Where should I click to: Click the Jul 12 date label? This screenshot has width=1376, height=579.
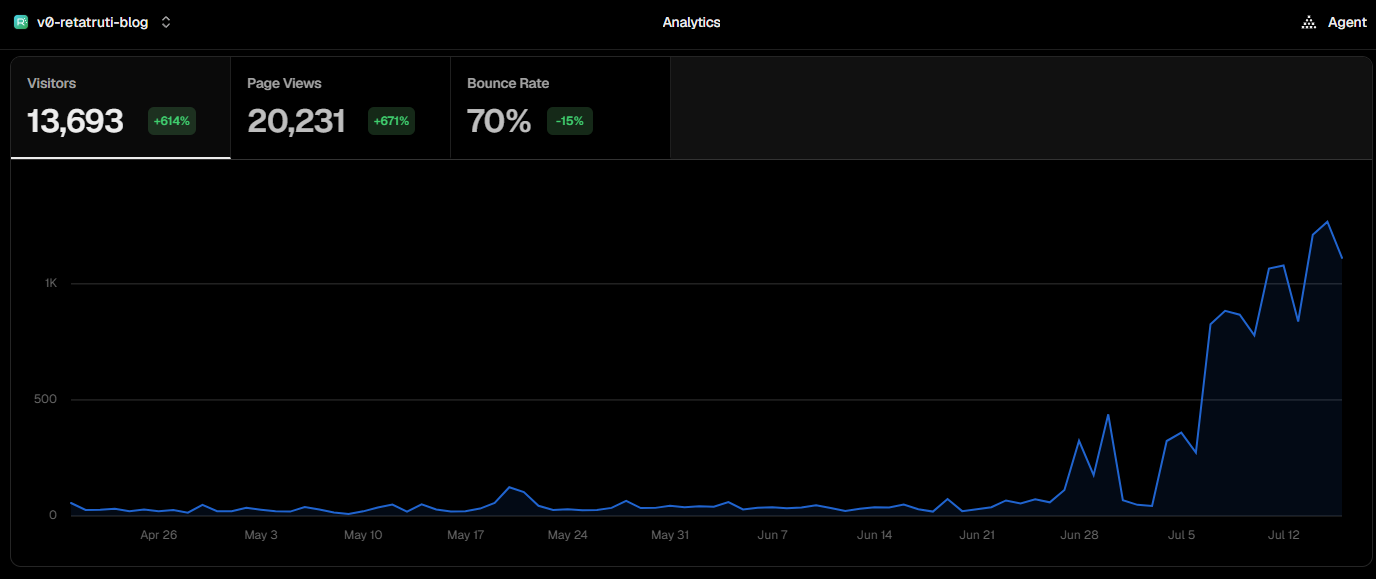(x=1283, y=535)
